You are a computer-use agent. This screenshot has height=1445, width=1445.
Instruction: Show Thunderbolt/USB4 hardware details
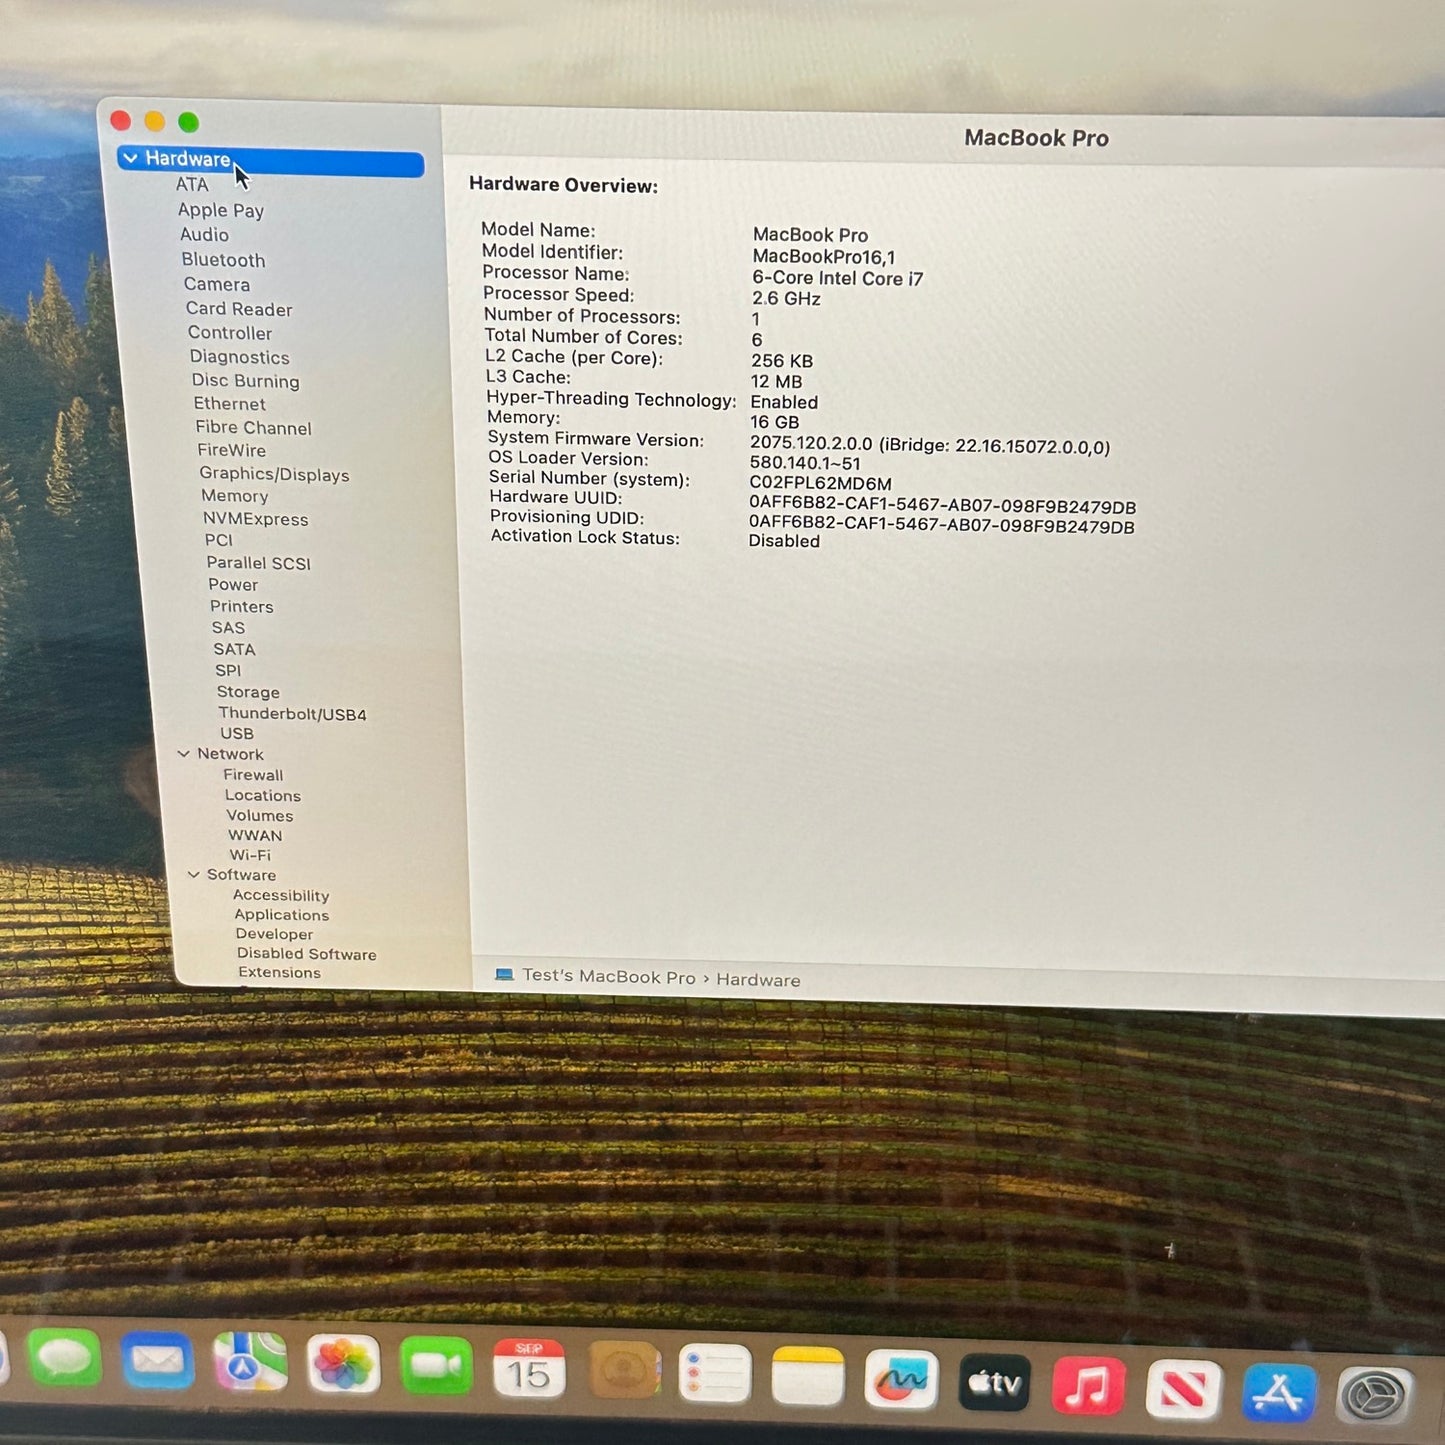292,714
